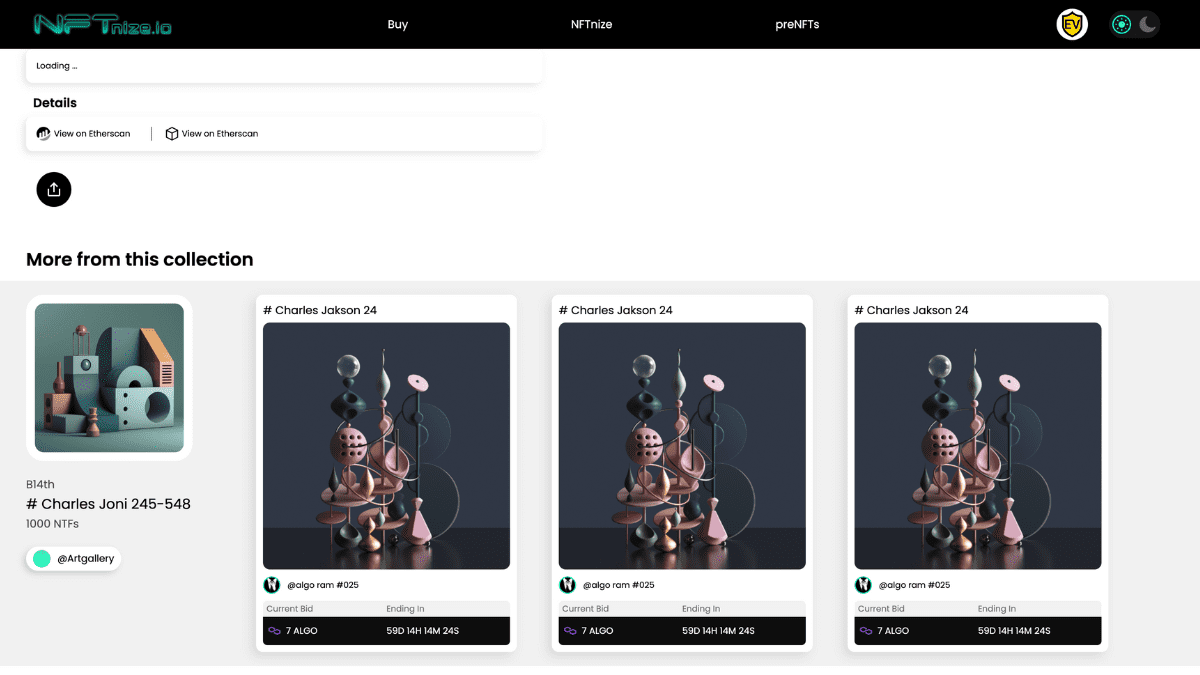Screen dimensions: 1200x675
Task: Go to the preNFTs page
Action: pyautogui.click(x=797, y=24)
